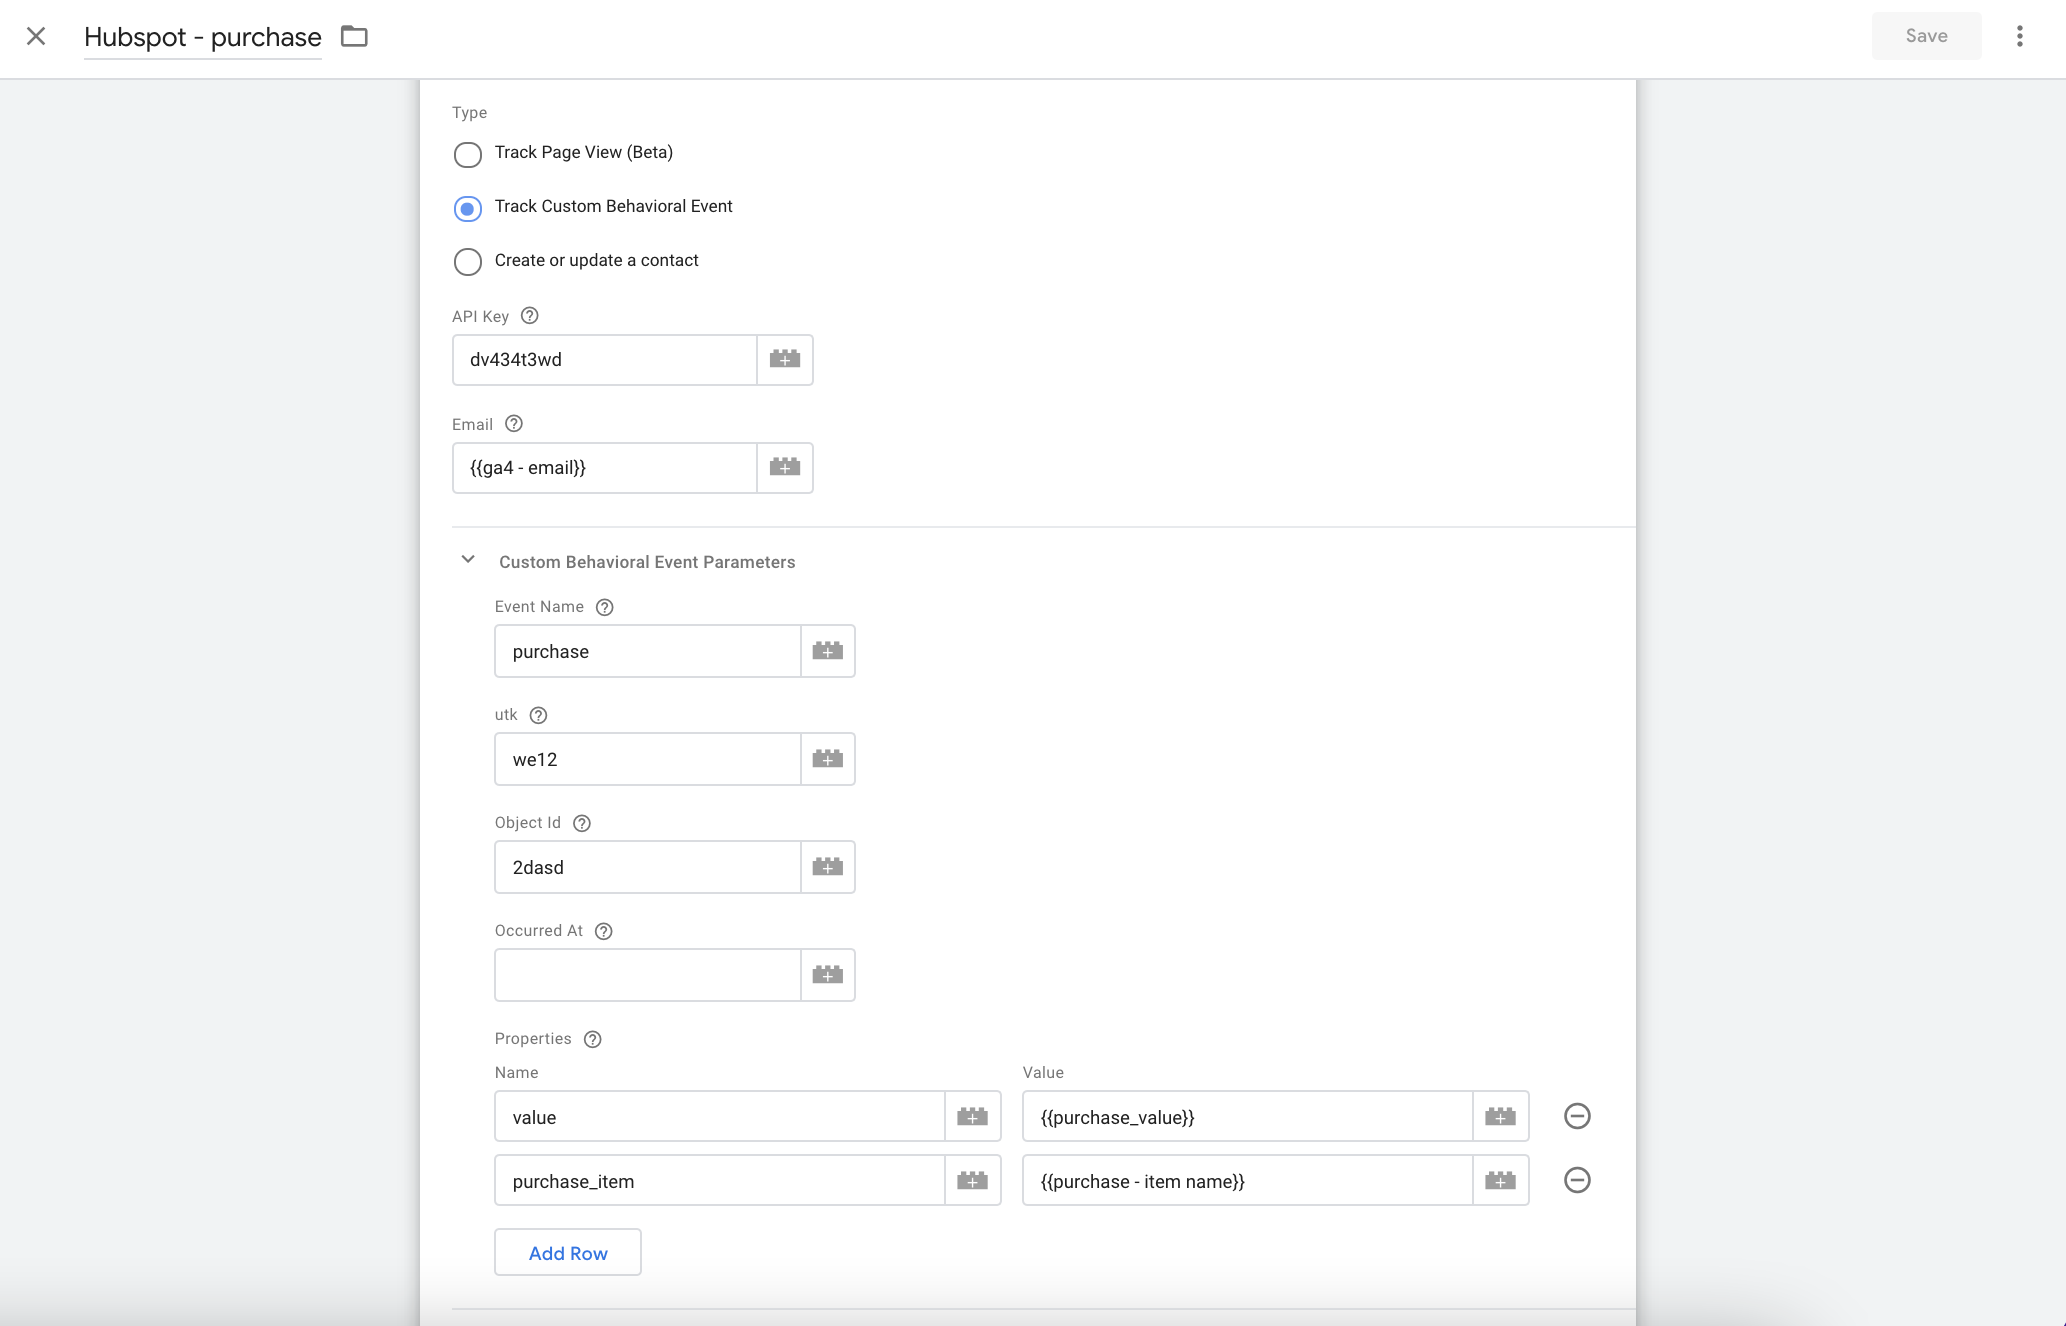This screenshot has width=2066, height=1326.
Task: Open help tooltip for Properties
Action: (x=593, y=1039)
